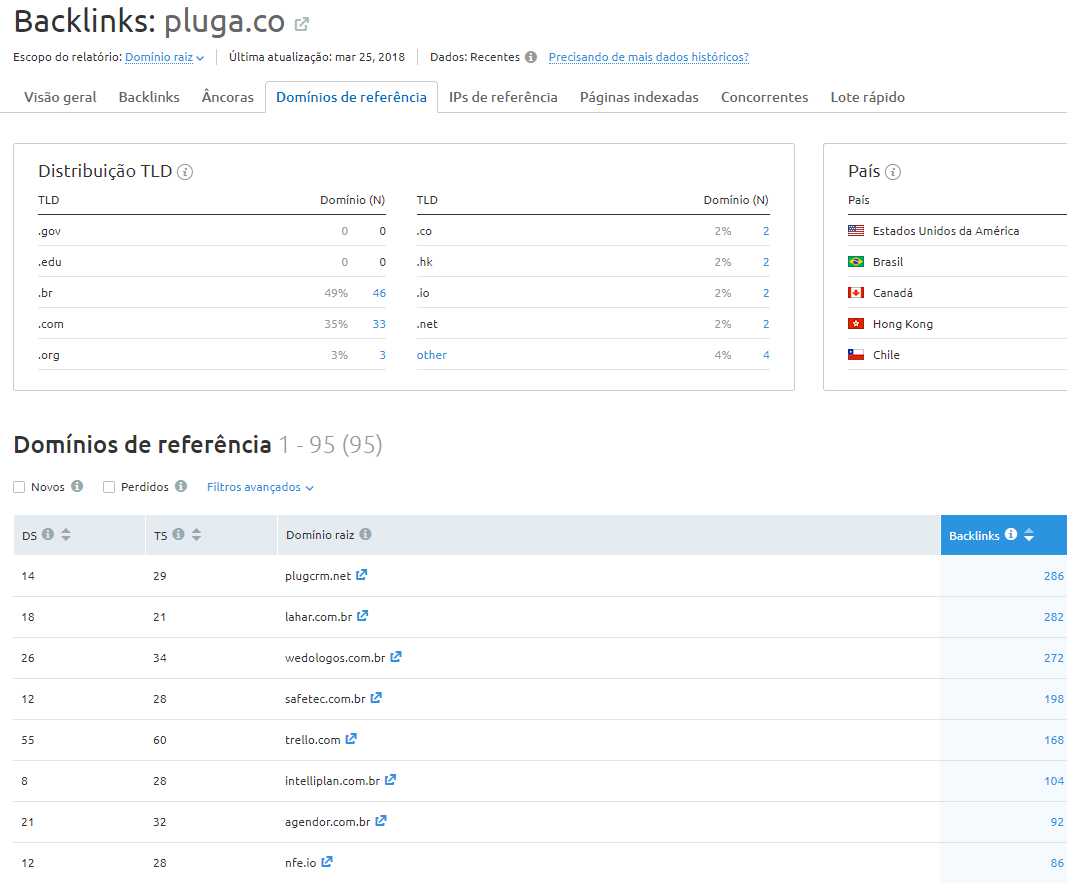Click .io domain count 2
This screenshot has height=883, width=1067.
pyautogui.click(x=766, y=293)
